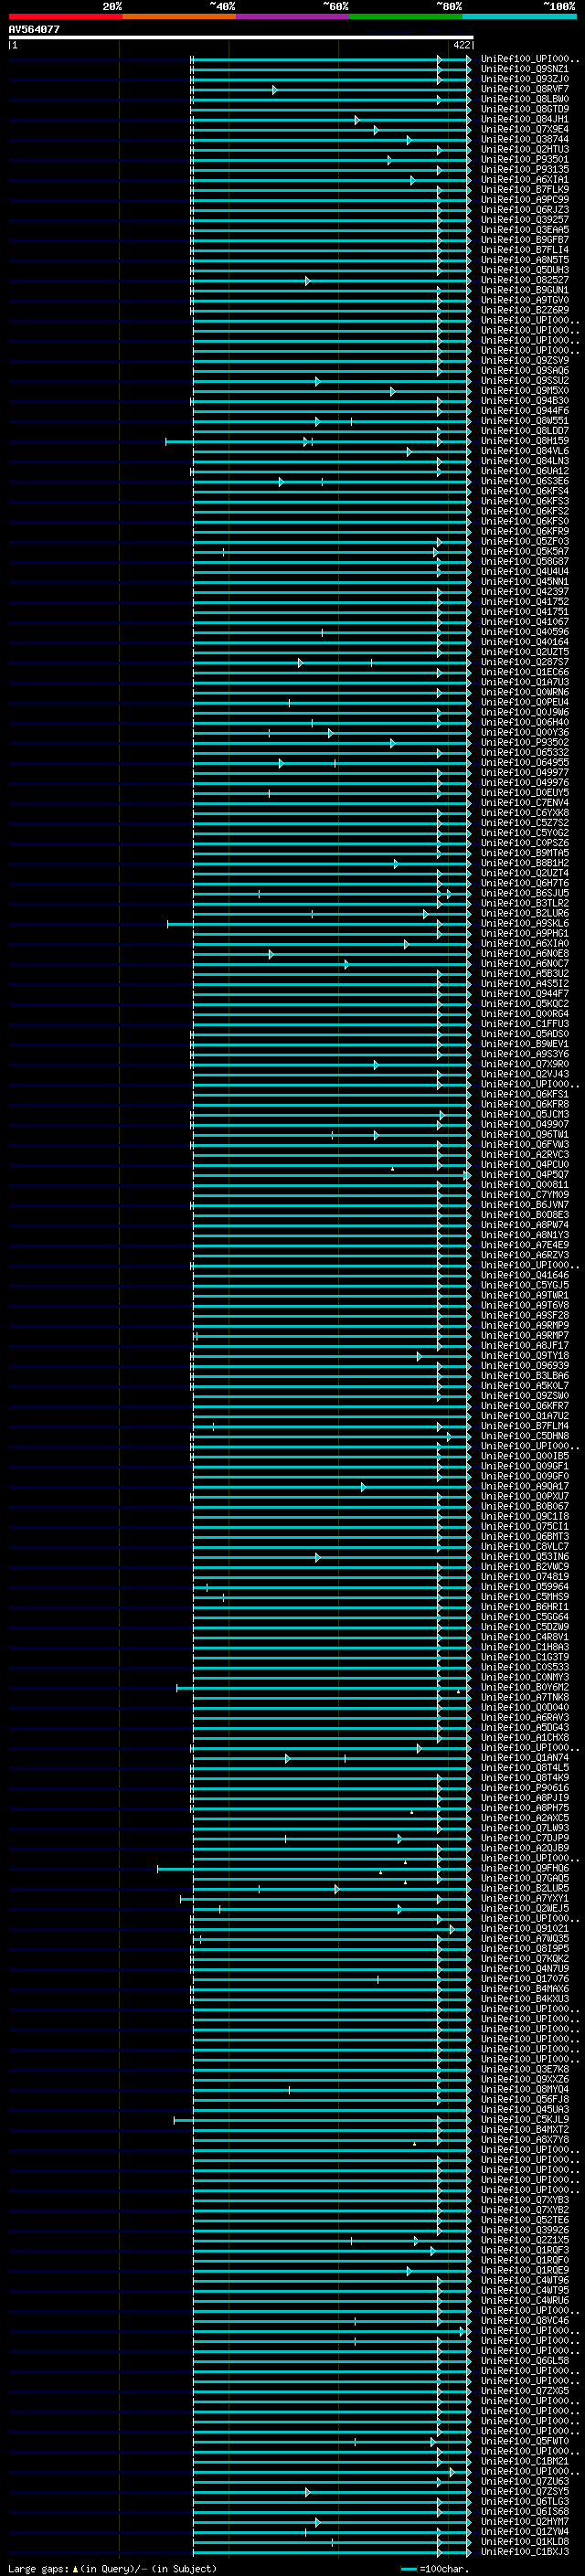The height and width of the screenshot is (2576, 585).
Task: Select hit label UniRef100_P93501
Action: (x=525, y=159)
